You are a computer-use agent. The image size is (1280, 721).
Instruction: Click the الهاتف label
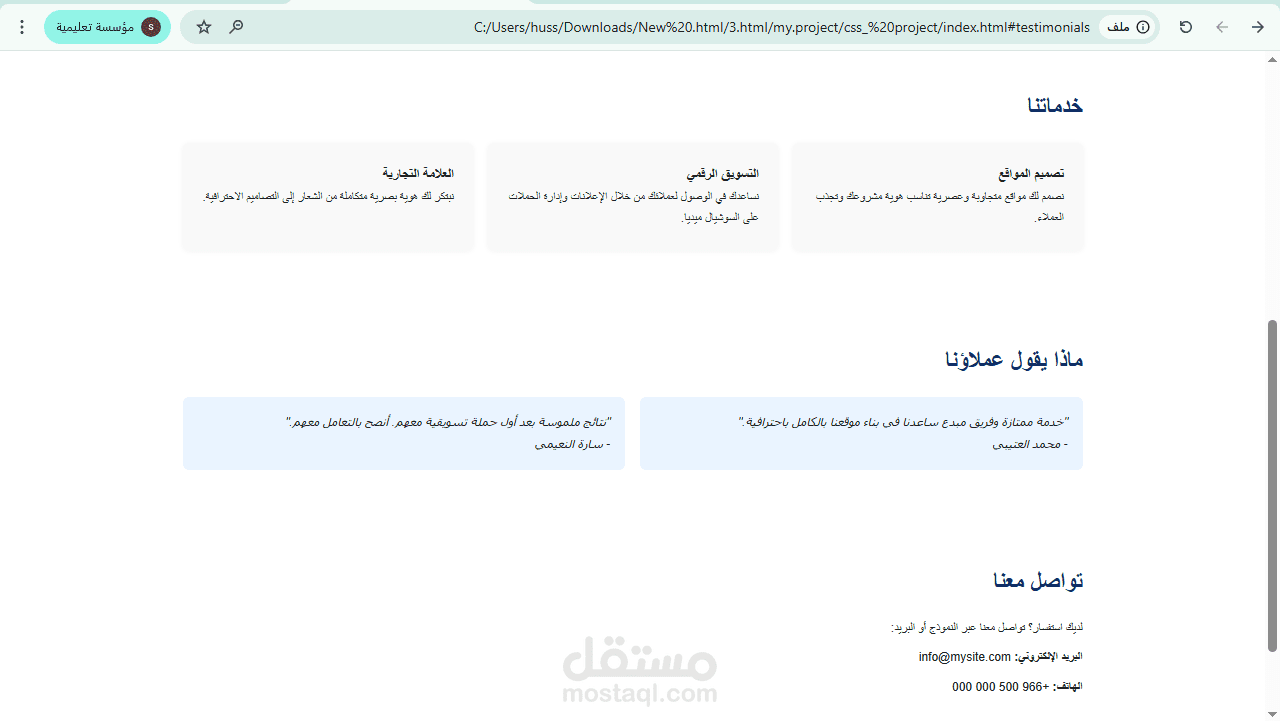point(1068,687)
